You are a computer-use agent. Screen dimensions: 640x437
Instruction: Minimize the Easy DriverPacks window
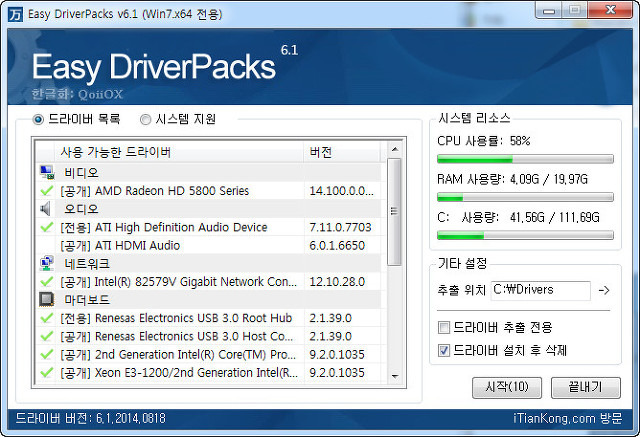tap(549, 10)
